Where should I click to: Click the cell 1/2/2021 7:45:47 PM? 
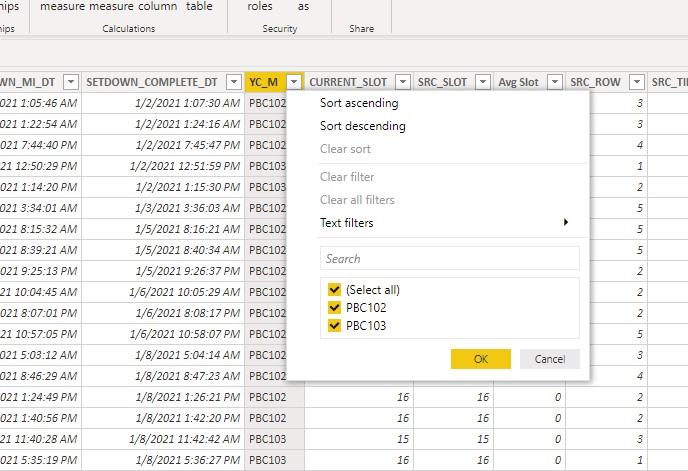[163, 145]
